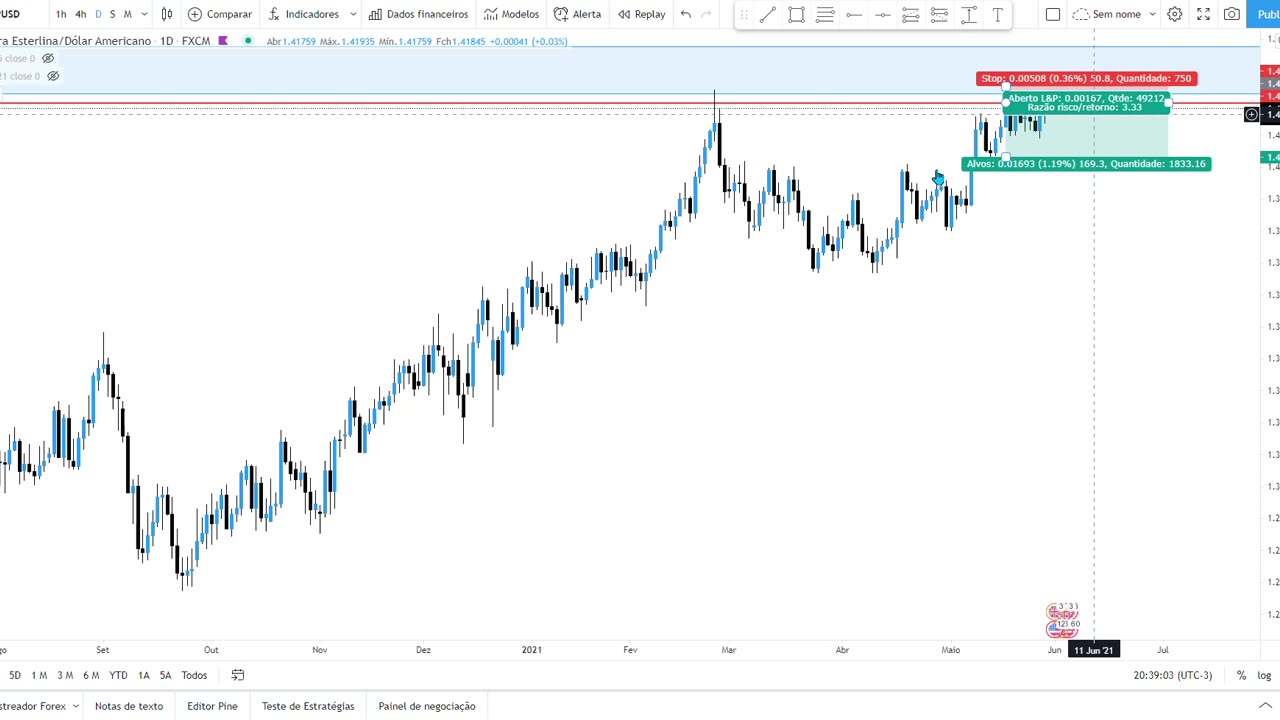The width and height of the screenshot is (1280, 720).
Task: Select the trend line drawing tool
Action: [767, 14]
